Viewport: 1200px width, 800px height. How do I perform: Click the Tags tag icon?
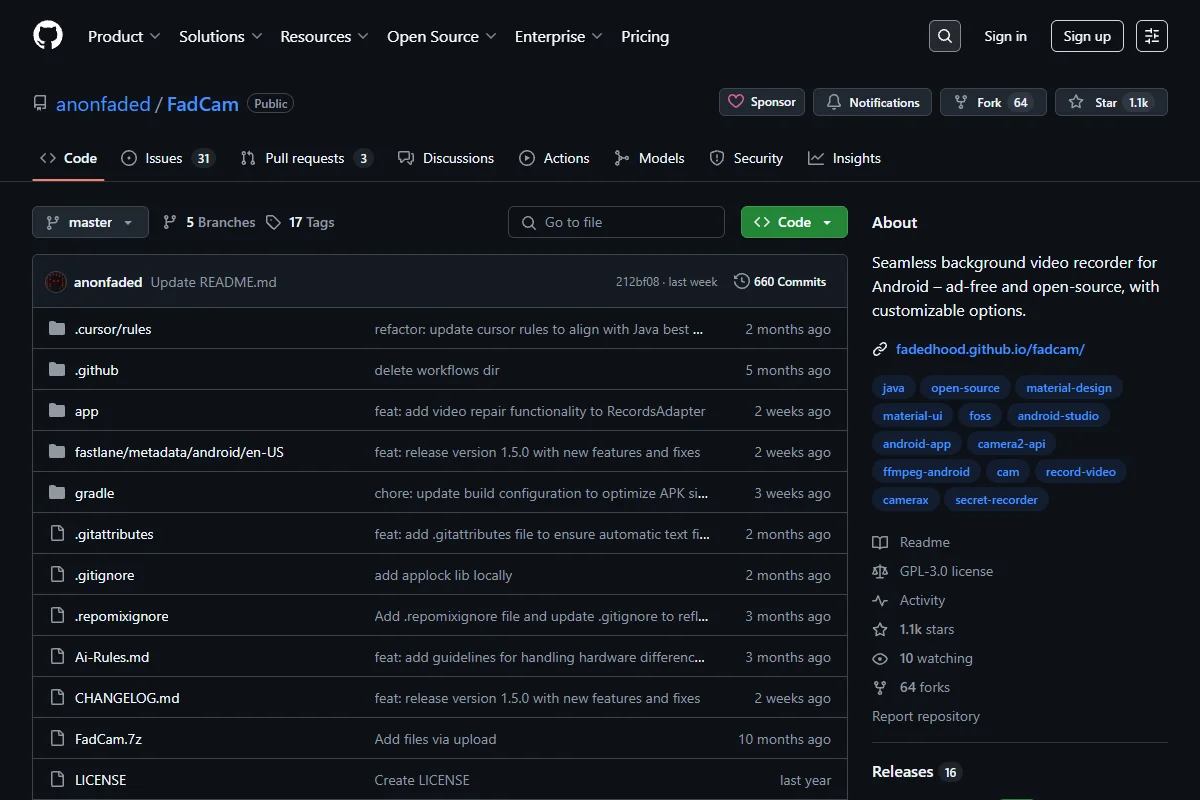pos(273,222)
